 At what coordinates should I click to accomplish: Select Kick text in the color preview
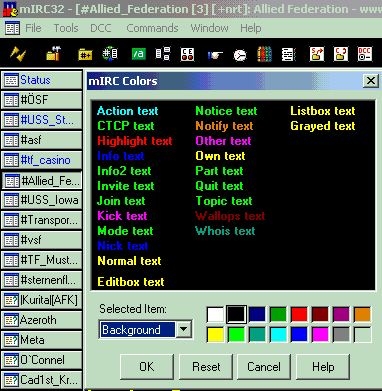click(x=122, y=216)
